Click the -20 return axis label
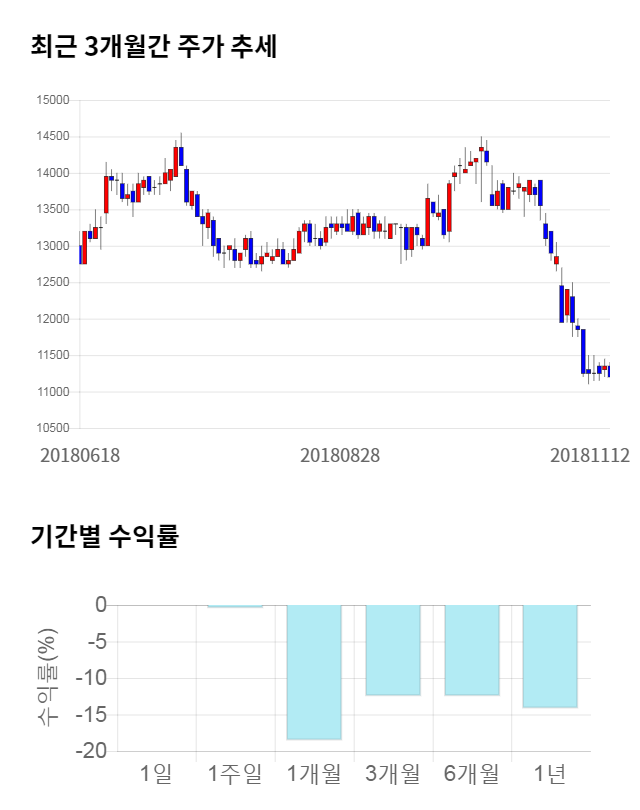Image resolution: width=640 pixels, height=810 pixels. (x=94, y=751)
